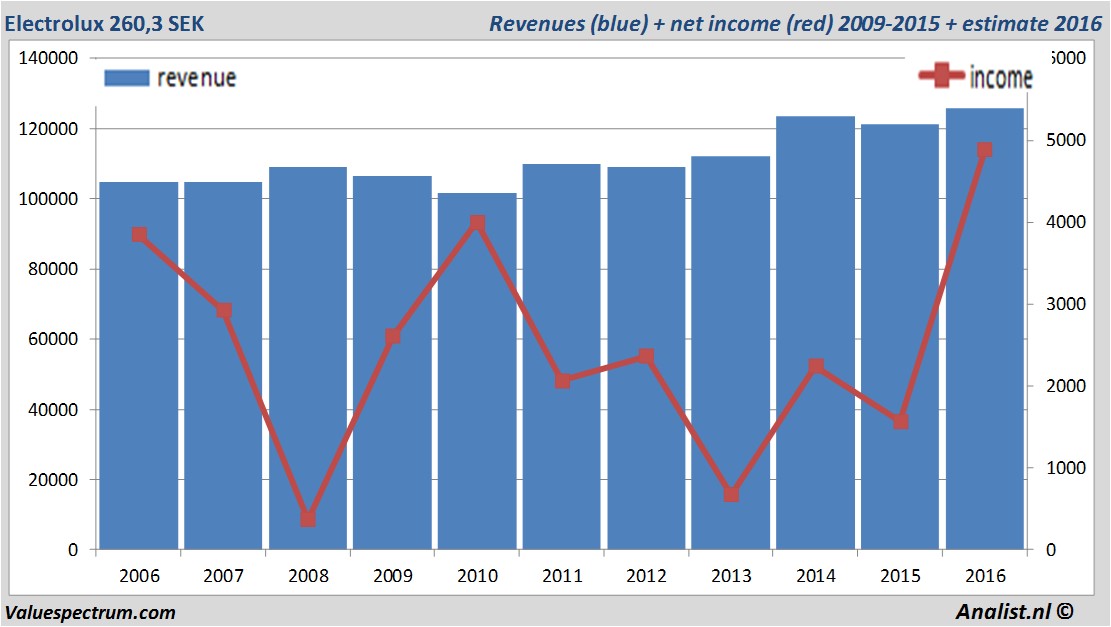Click the 140000 left axis label
The width and height of the screenshot is (1111, 627).
(49, 59)
